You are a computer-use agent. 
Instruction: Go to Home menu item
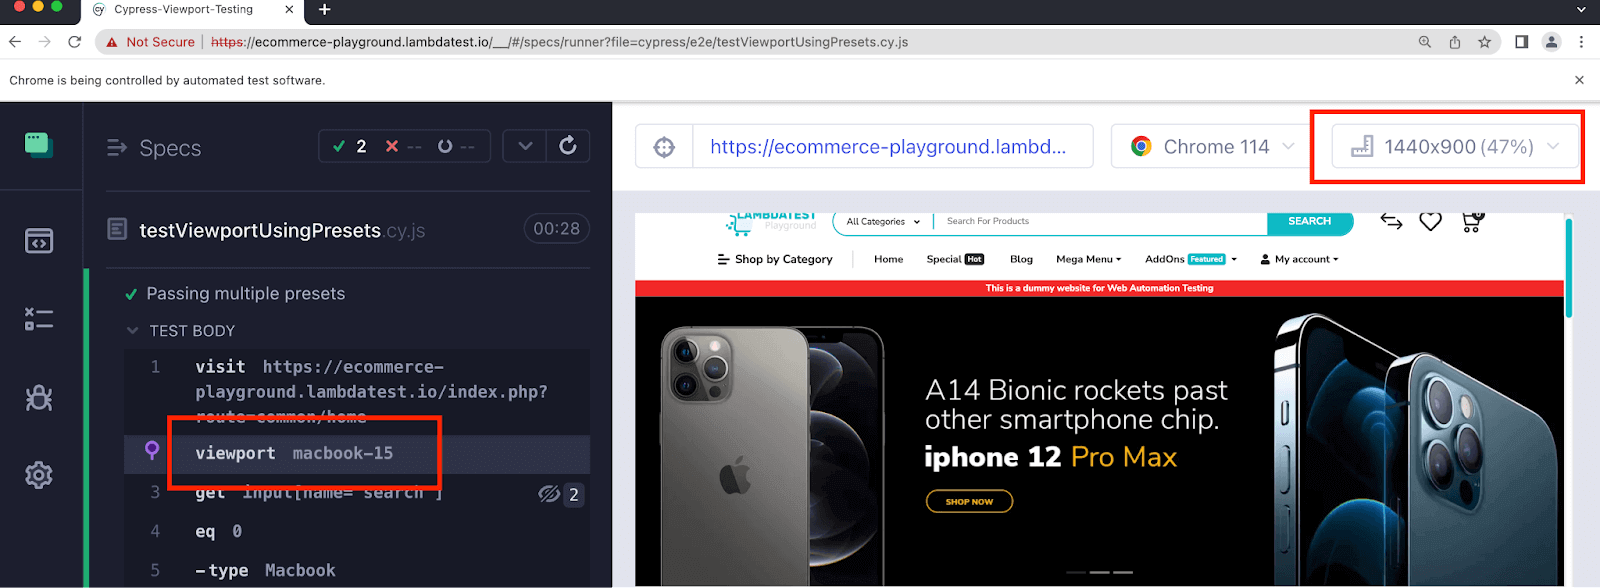pyautogui.click(x=888, y=259)
